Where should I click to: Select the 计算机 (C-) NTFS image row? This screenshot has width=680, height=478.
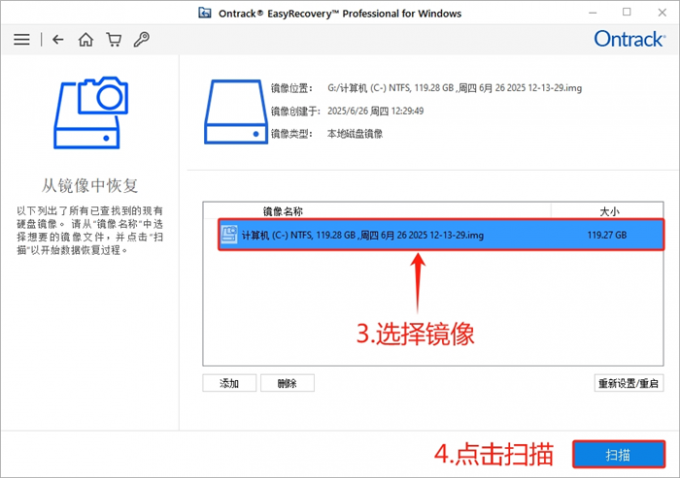pyautogui.click(x=441, y=235)
